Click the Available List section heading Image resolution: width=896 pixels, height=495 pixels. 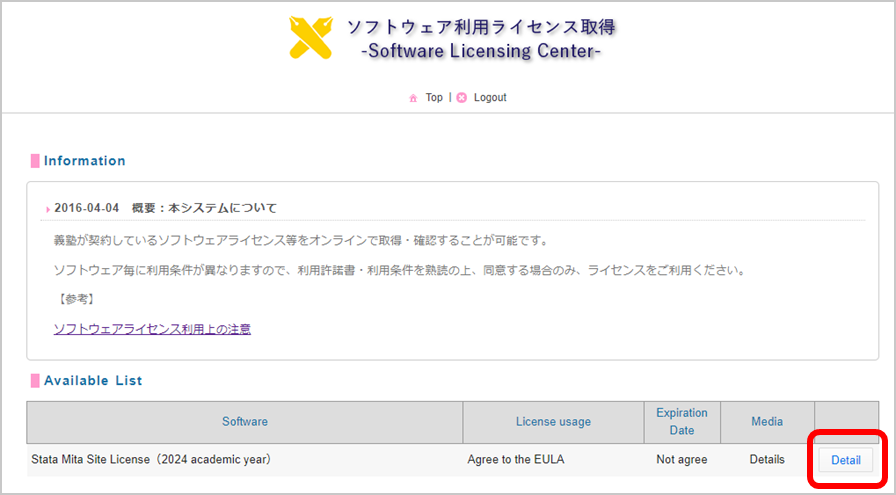coord(93,381)
